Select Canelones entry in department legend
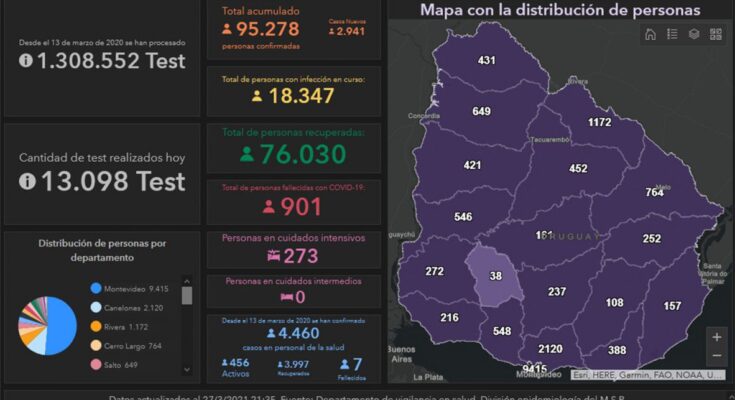 click(x=132, y=307)
